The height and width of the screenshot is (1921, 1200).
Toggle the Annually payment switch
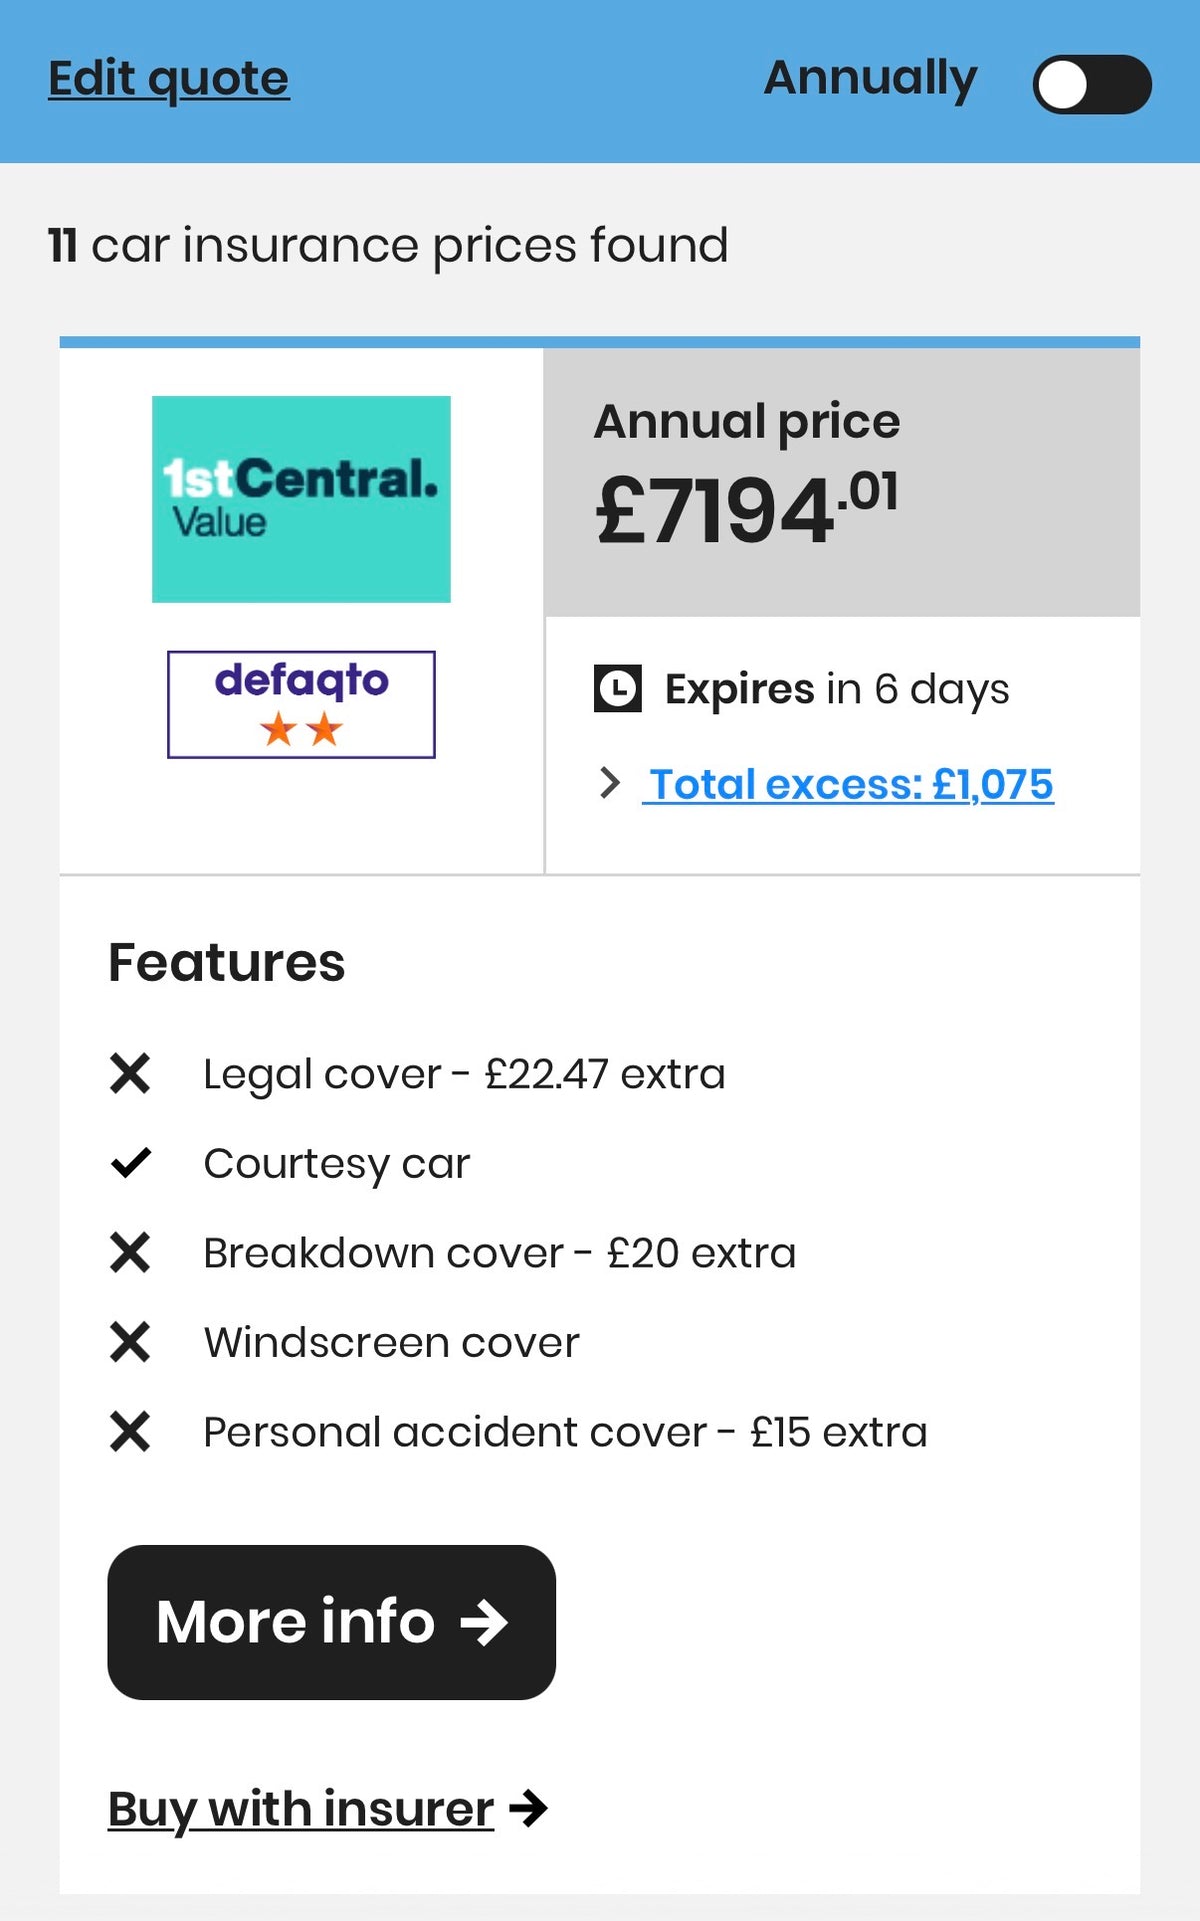tap(1091, 84)
